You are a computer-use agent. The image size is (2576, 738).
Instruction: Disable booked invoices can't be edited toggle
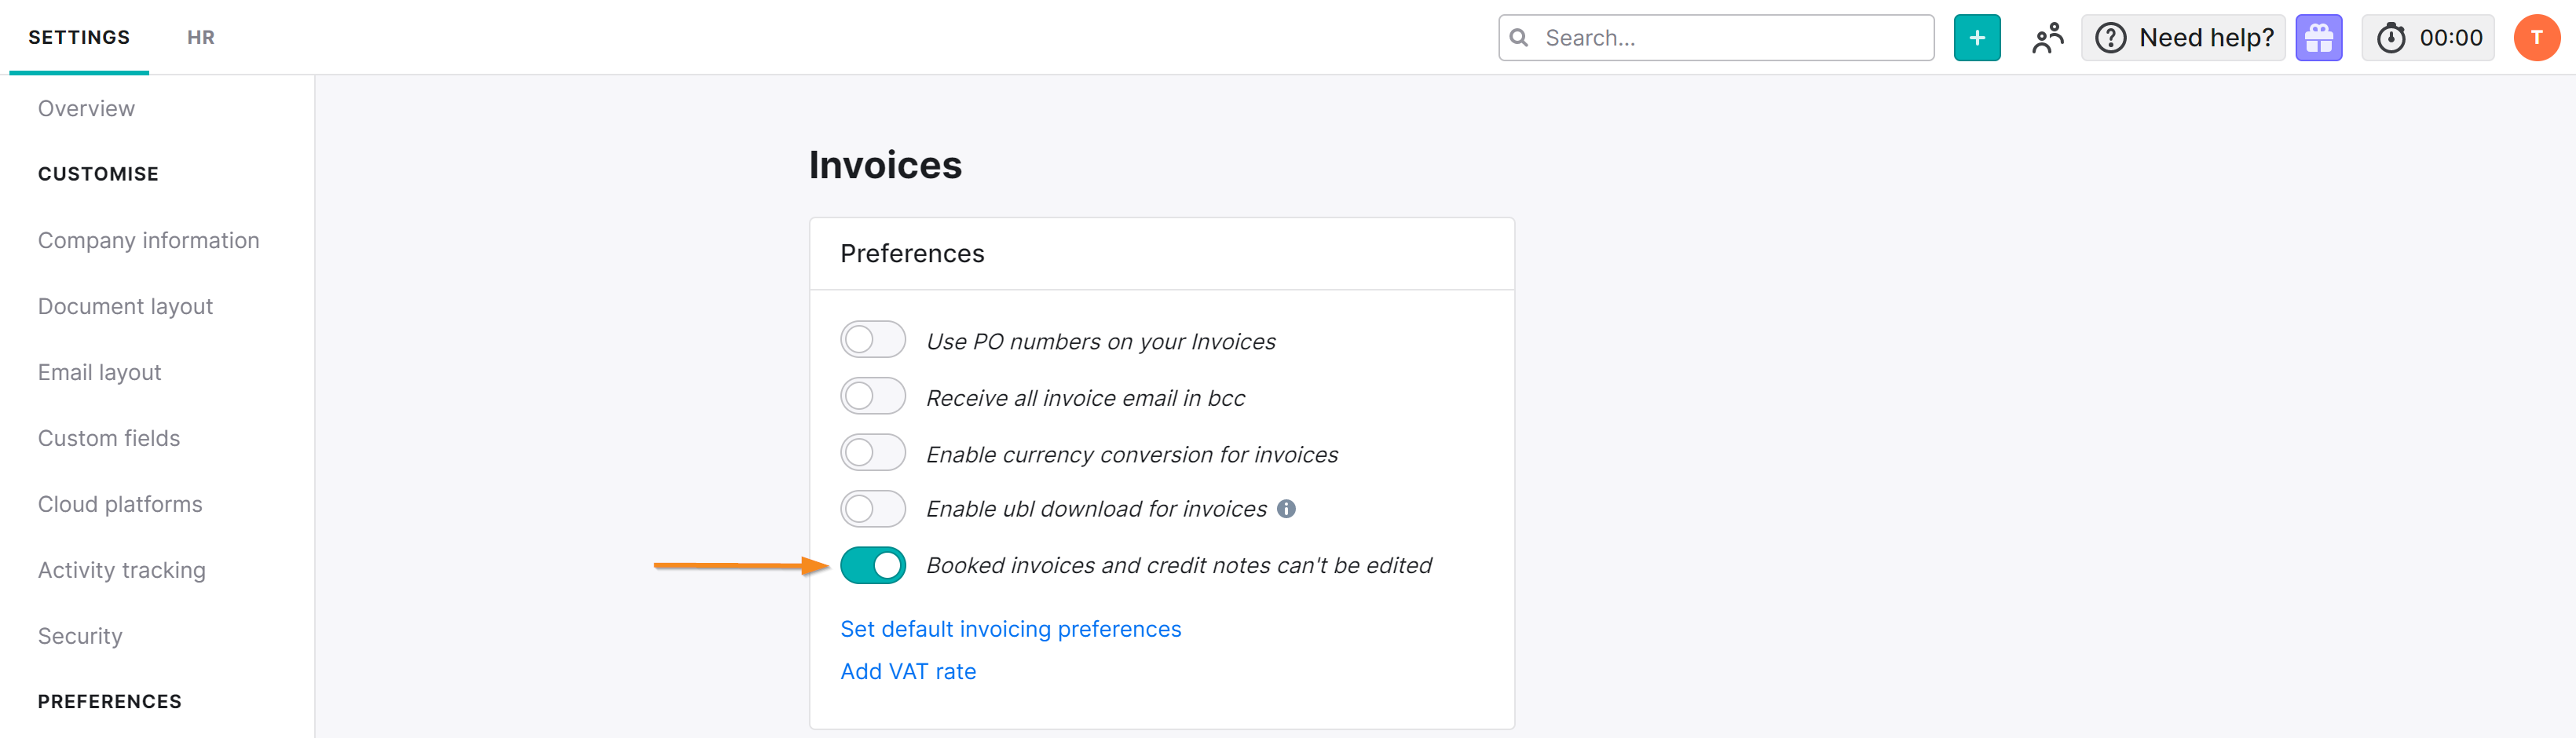click(x=872, y=565)
